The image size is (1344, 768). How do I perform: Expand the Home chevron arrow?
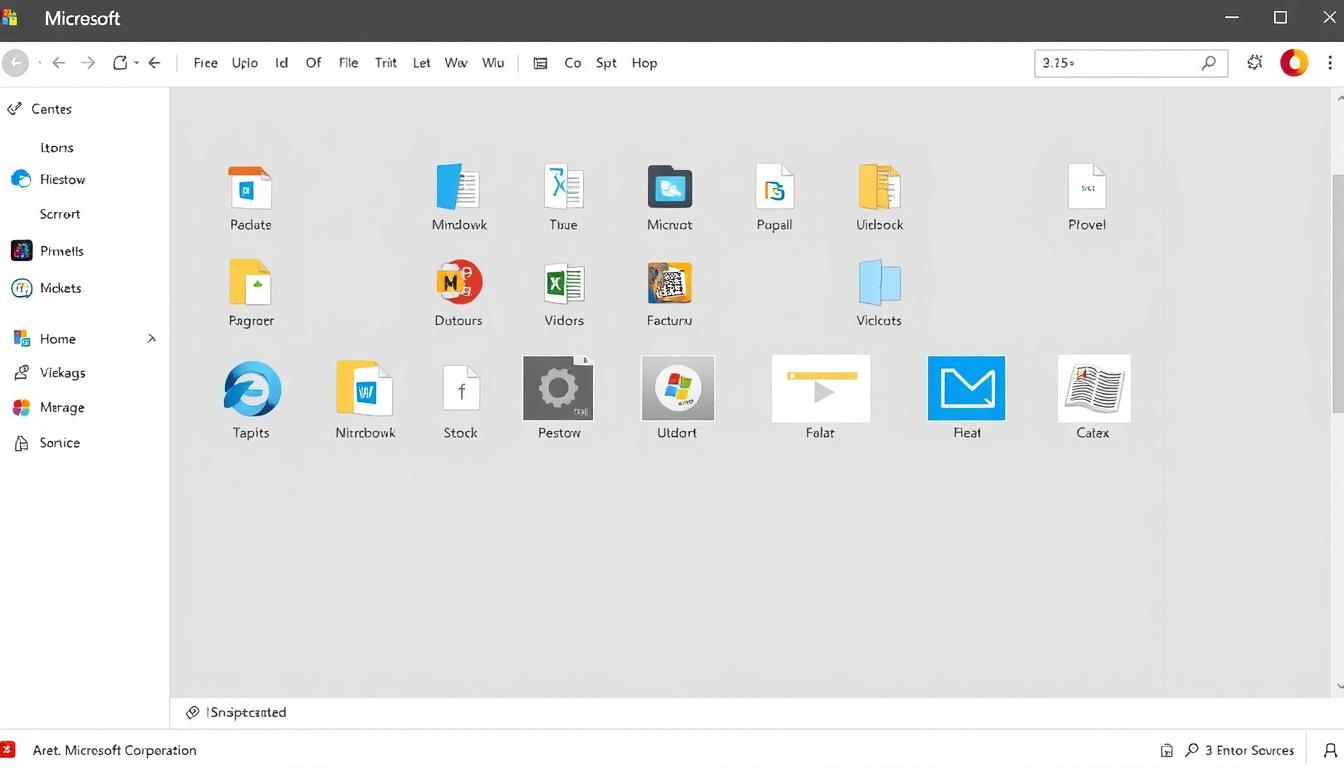pos(152,339)
